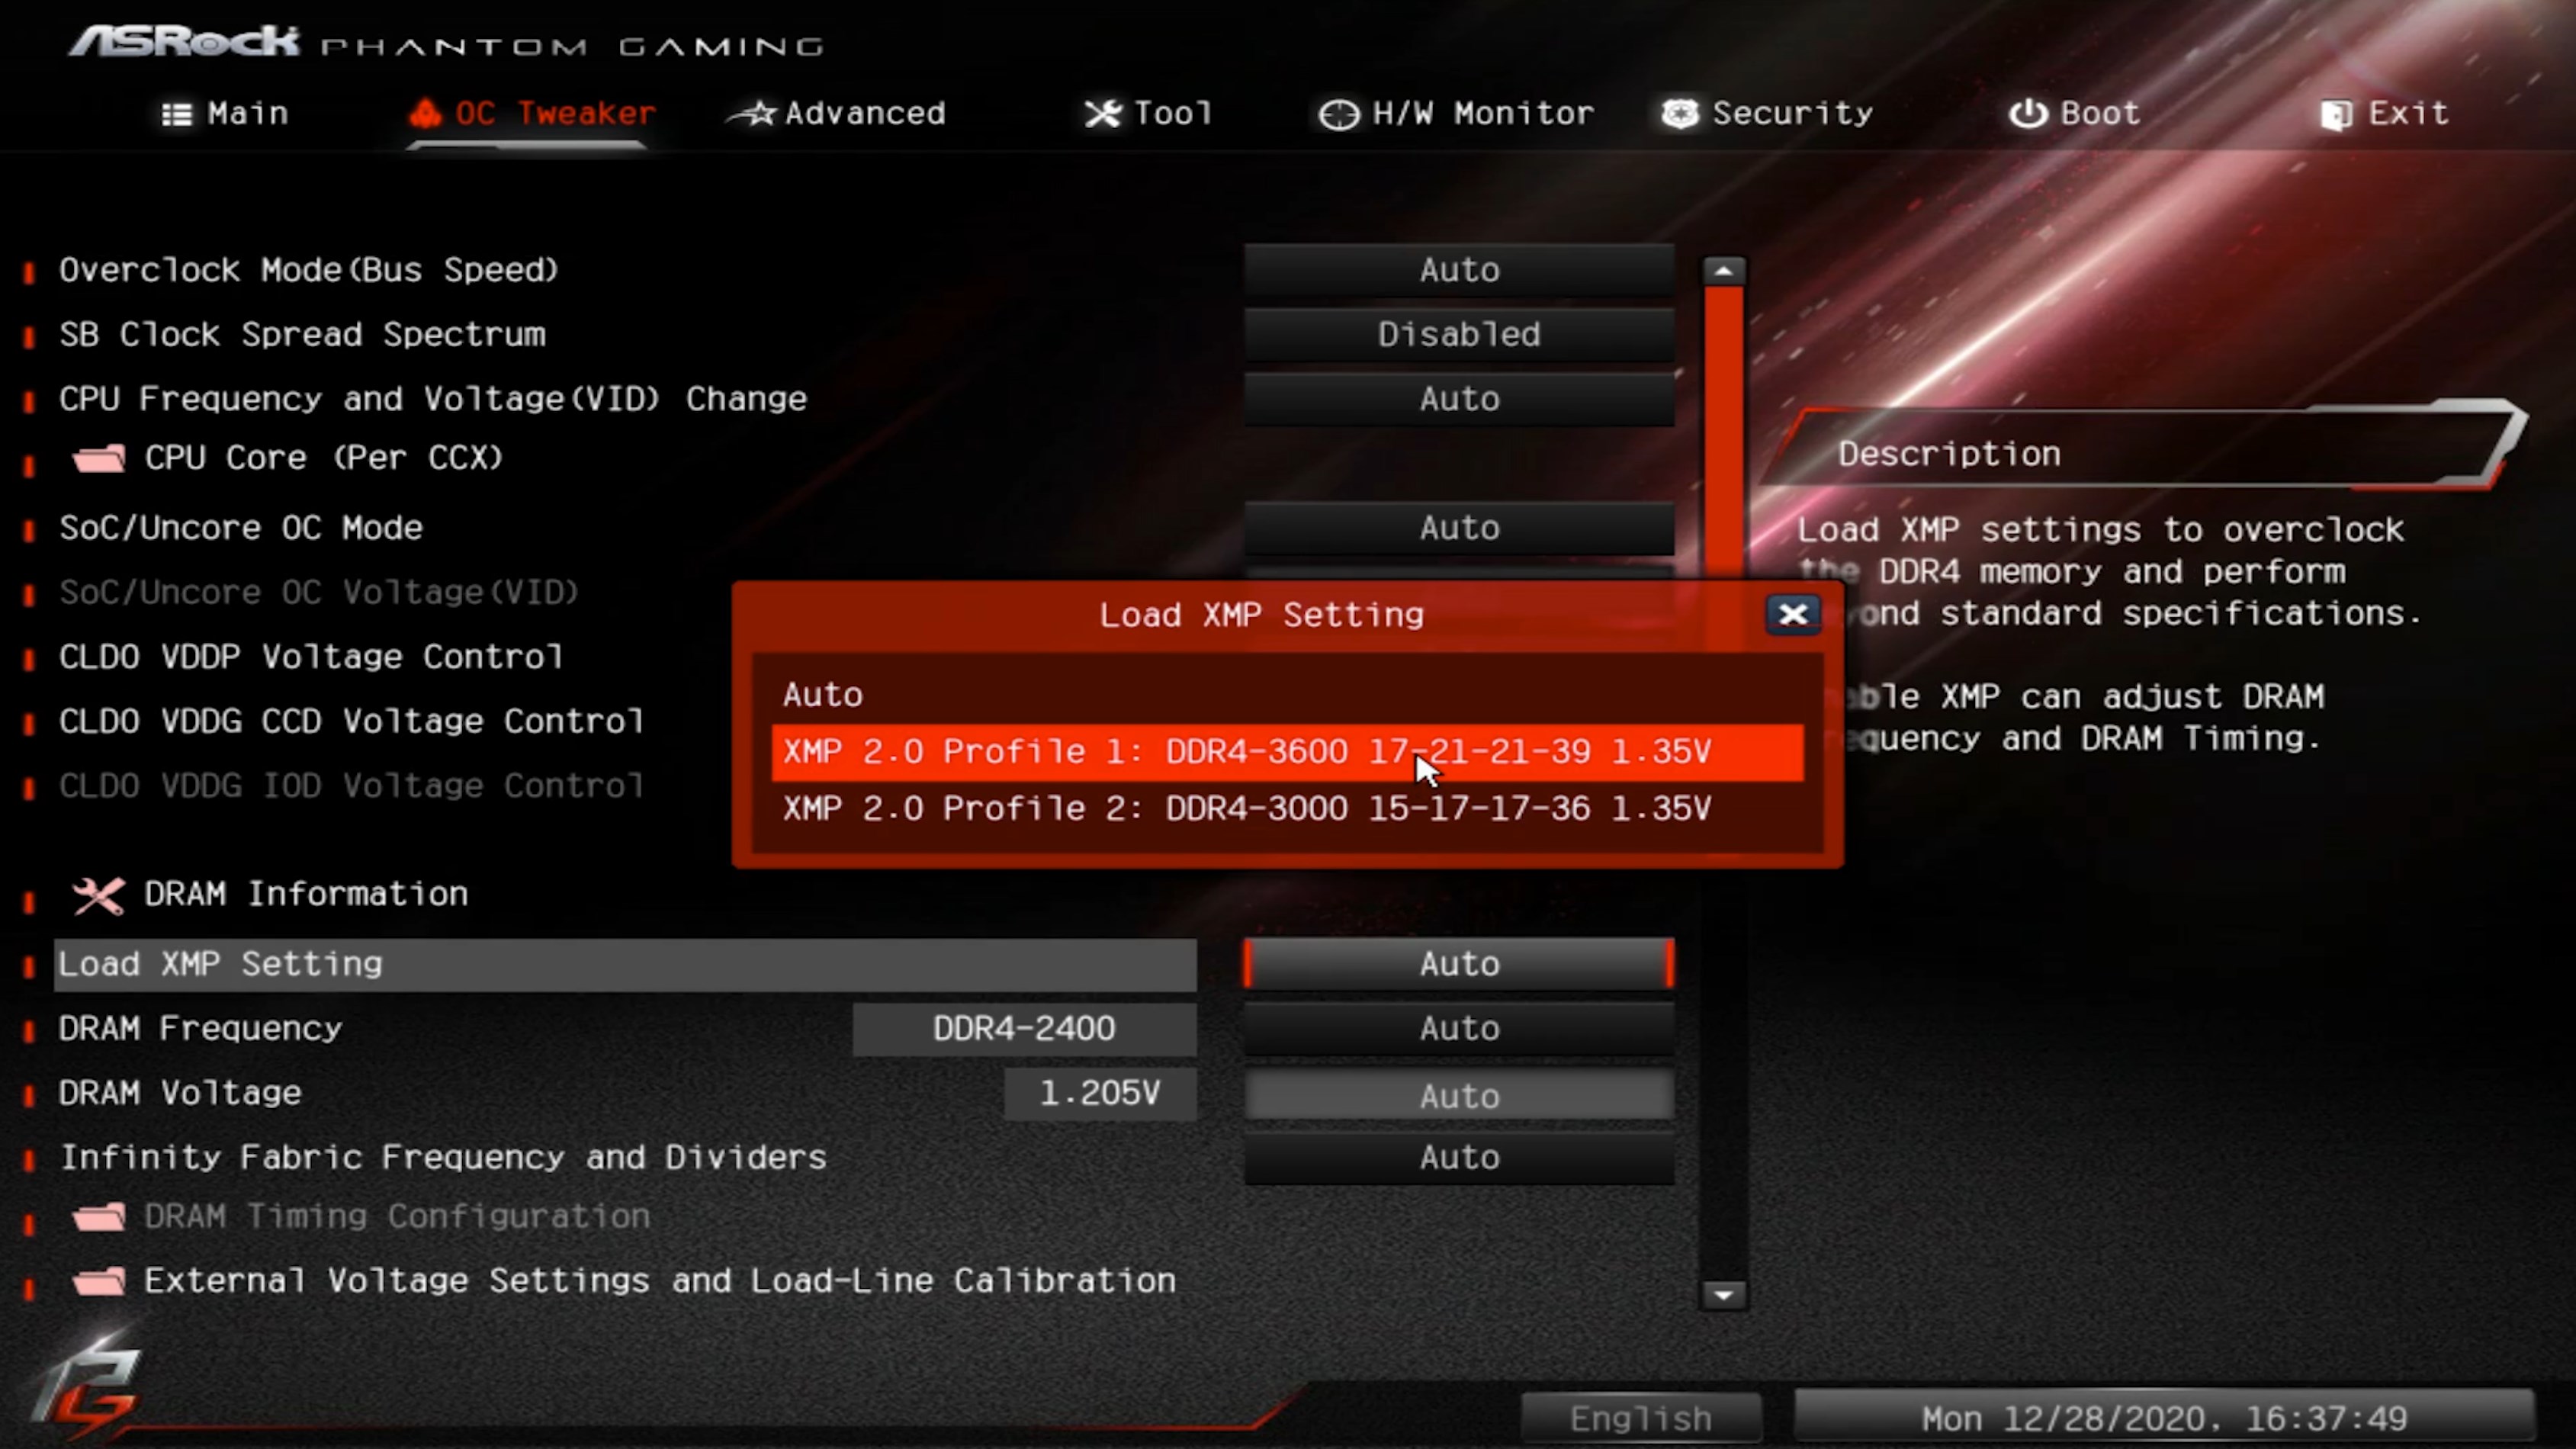Open DRAM Information entry text
The image size is (2576, 1449).
pos(306,894)
